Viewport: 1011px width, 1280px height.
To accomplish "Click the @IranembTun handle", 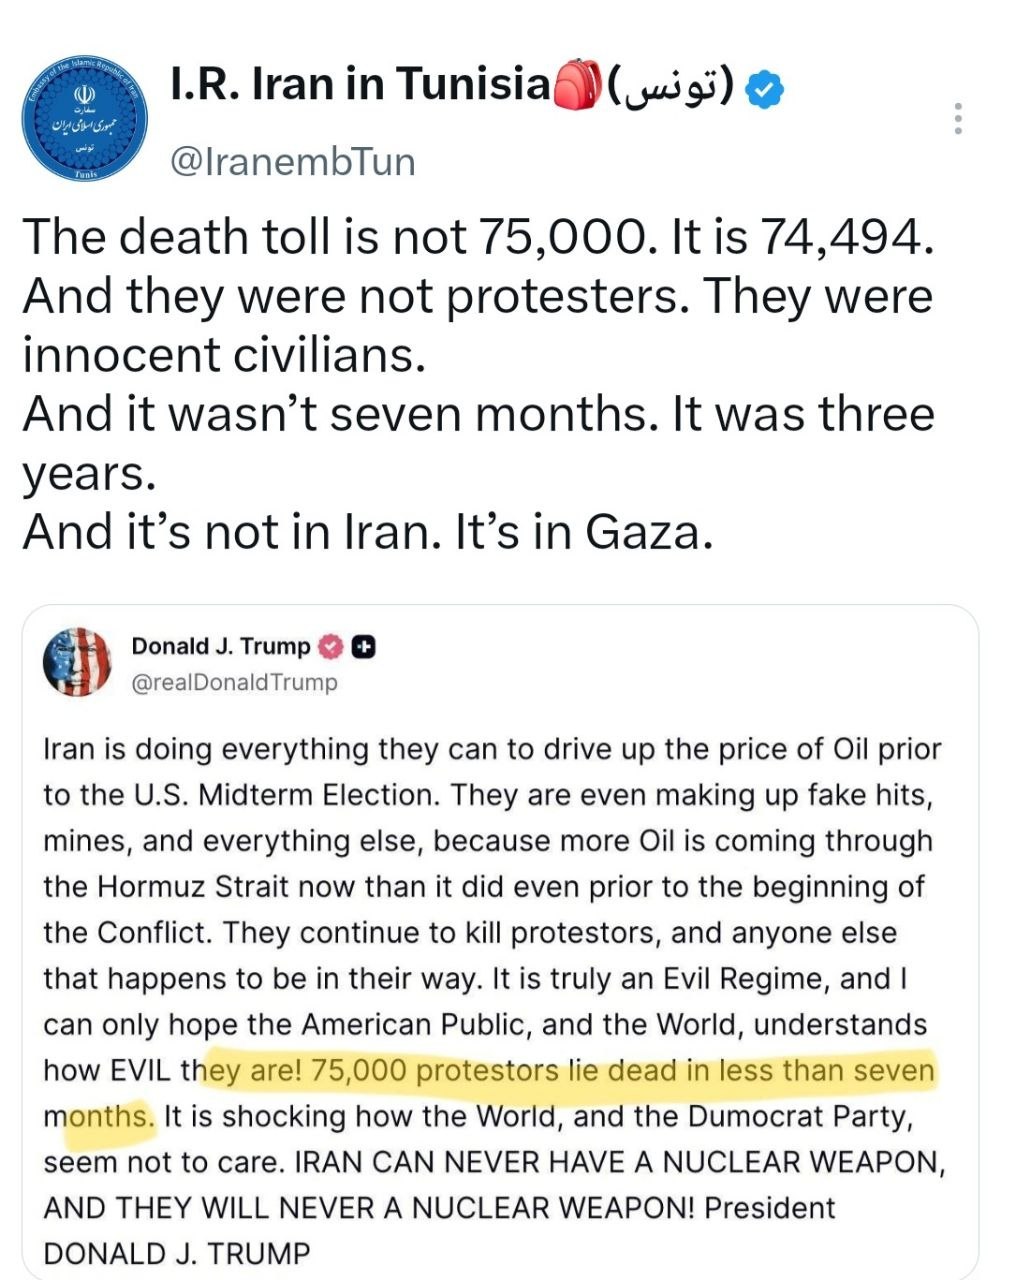I will point(293,161).
